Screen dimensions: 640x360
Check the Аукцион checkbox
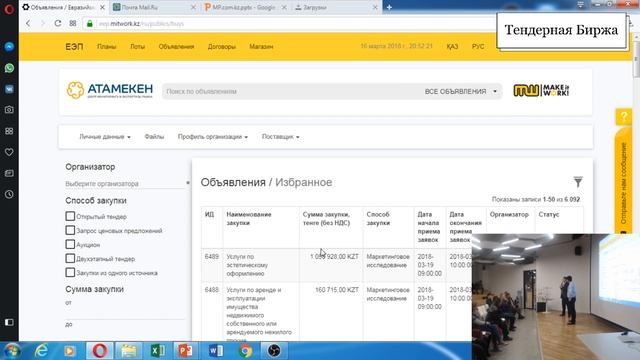[x=70, y=244]
